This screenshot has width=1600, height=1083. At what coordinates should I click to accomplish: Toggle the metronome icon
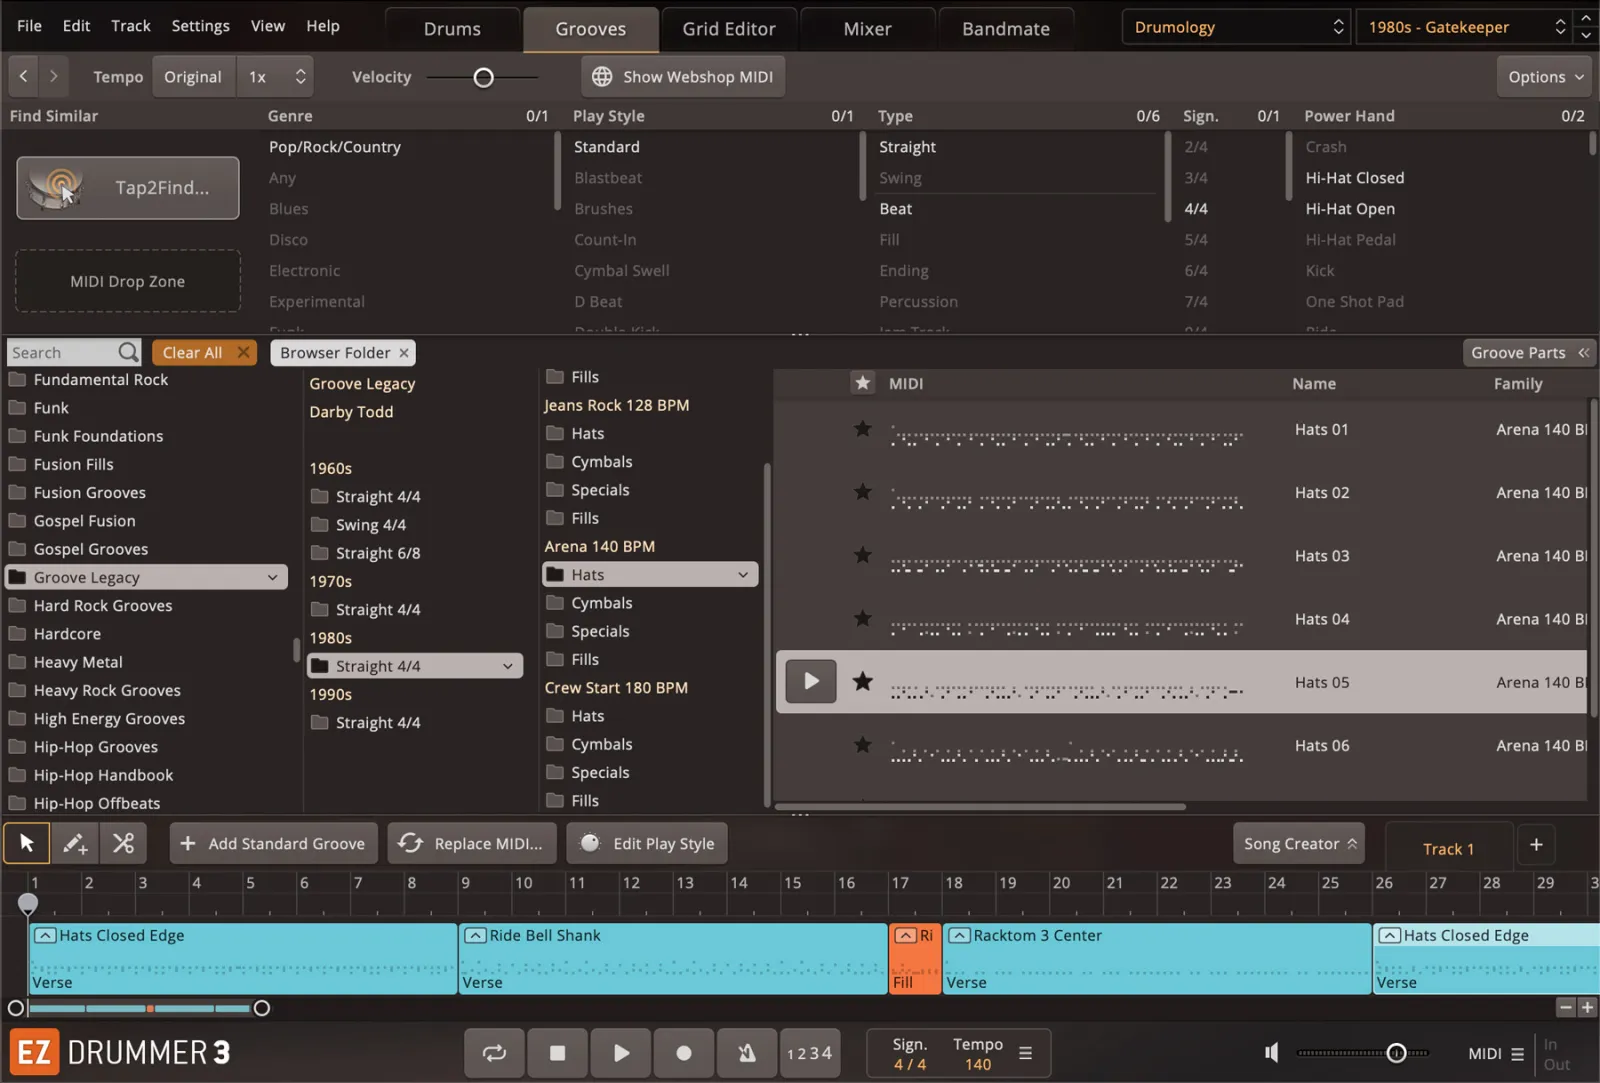pos(746,1053)
